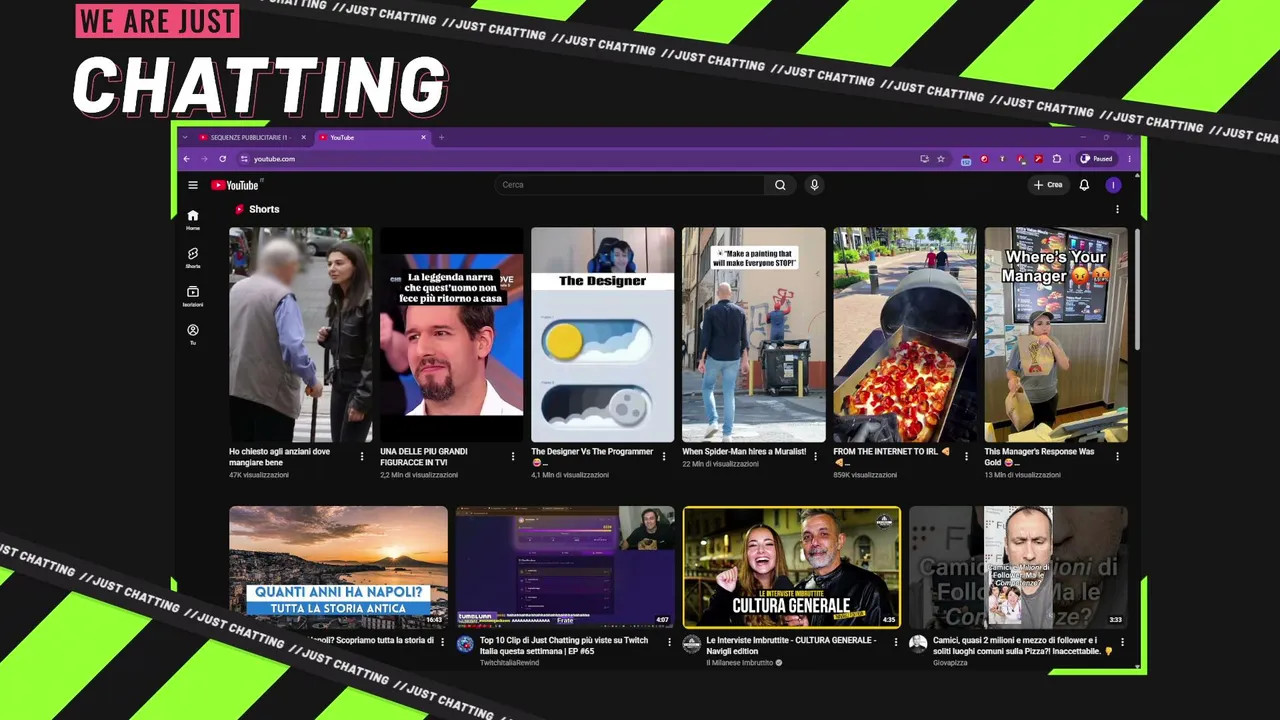Image resolution: width=1280 pixels, height=720 pixels.
Task: Close the YouTube tab
Action: tap(423, 137)
